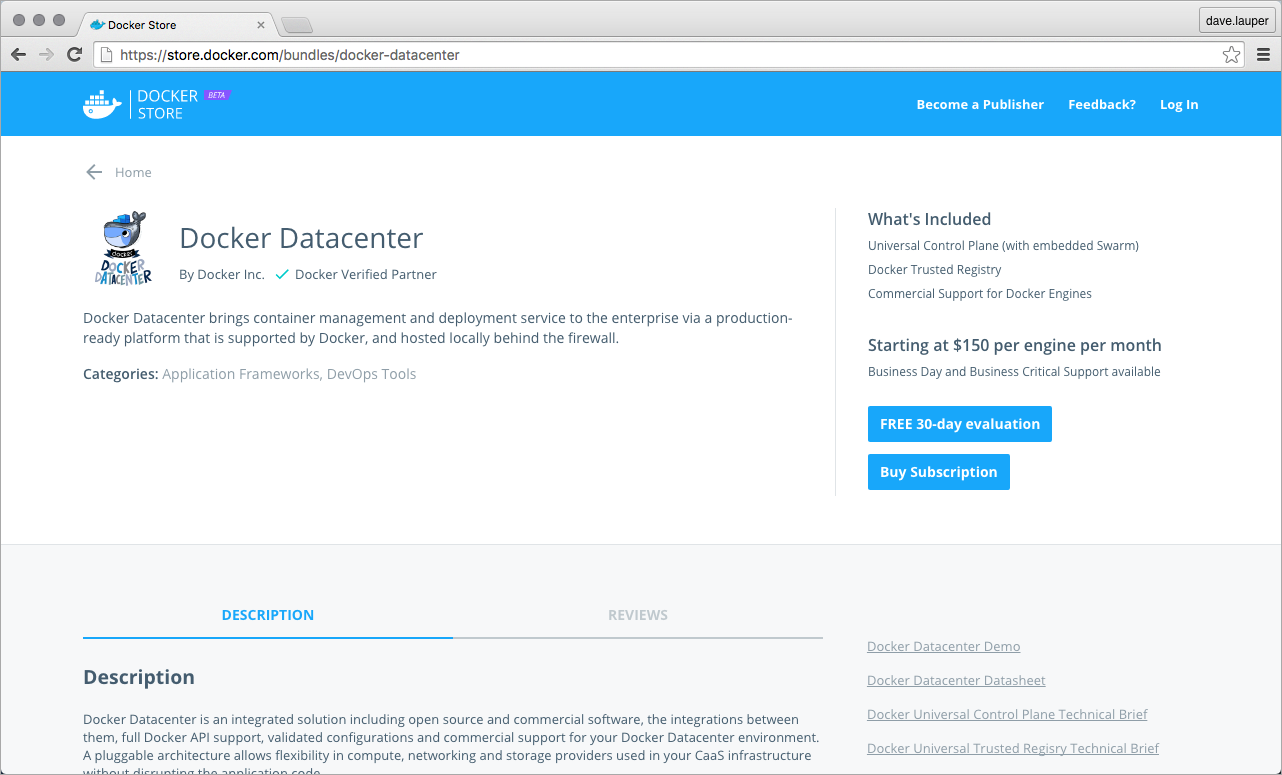1282x775 pixels.
Task: Close the Docker Store browser tab
Action: coord(261,24)
